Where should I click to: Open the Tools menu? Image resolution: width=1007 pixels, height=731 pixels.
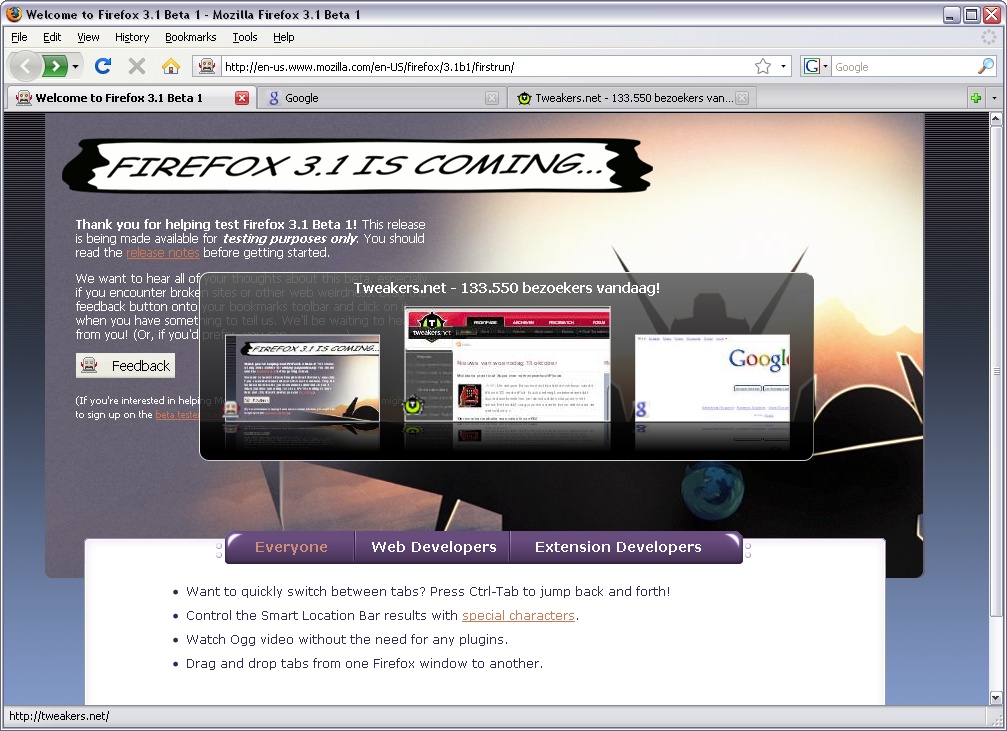pos(245,37)
